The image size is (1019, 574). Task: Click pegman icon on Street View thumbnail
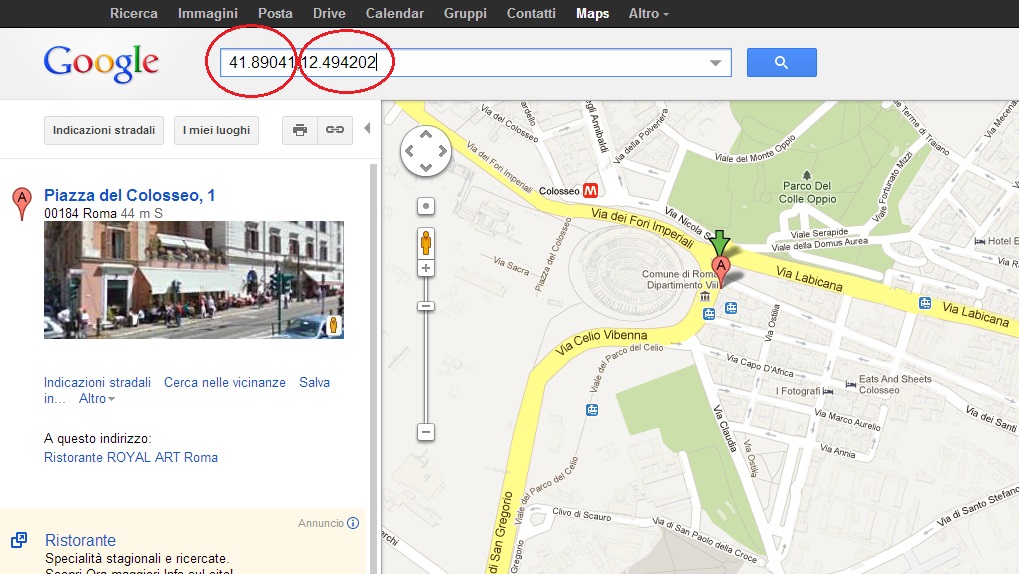[333, 325]
